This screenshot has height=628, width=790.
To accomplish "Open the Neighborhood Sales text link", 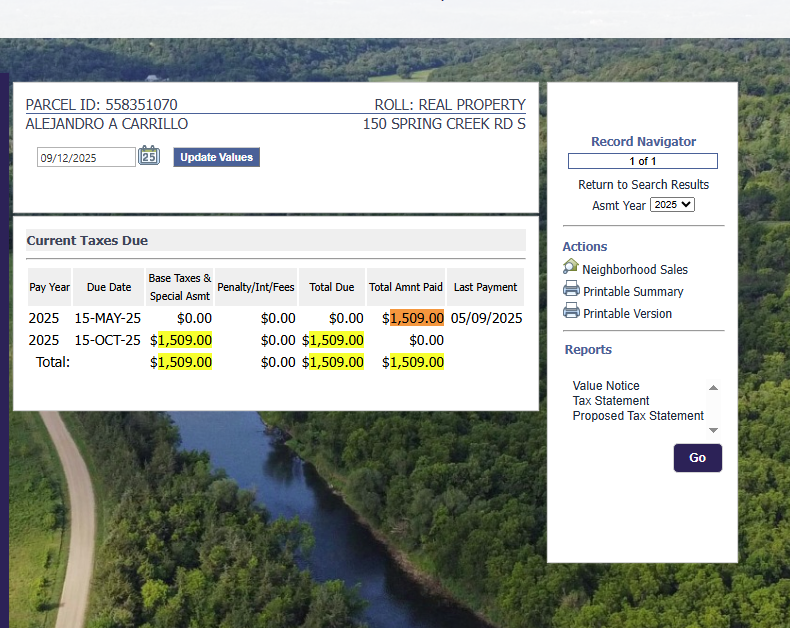I will tap(635, 269).
